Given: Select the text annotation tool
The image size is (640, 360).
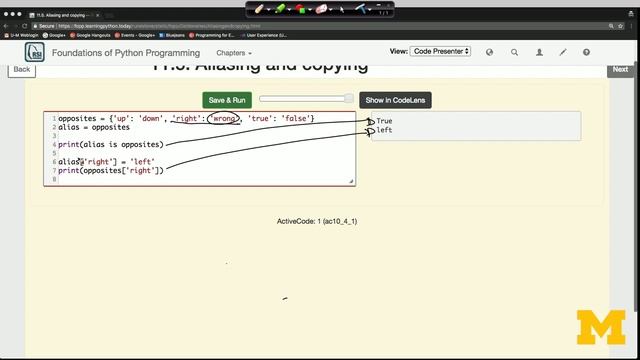Looking at the screenshot, I should [360, 9].
